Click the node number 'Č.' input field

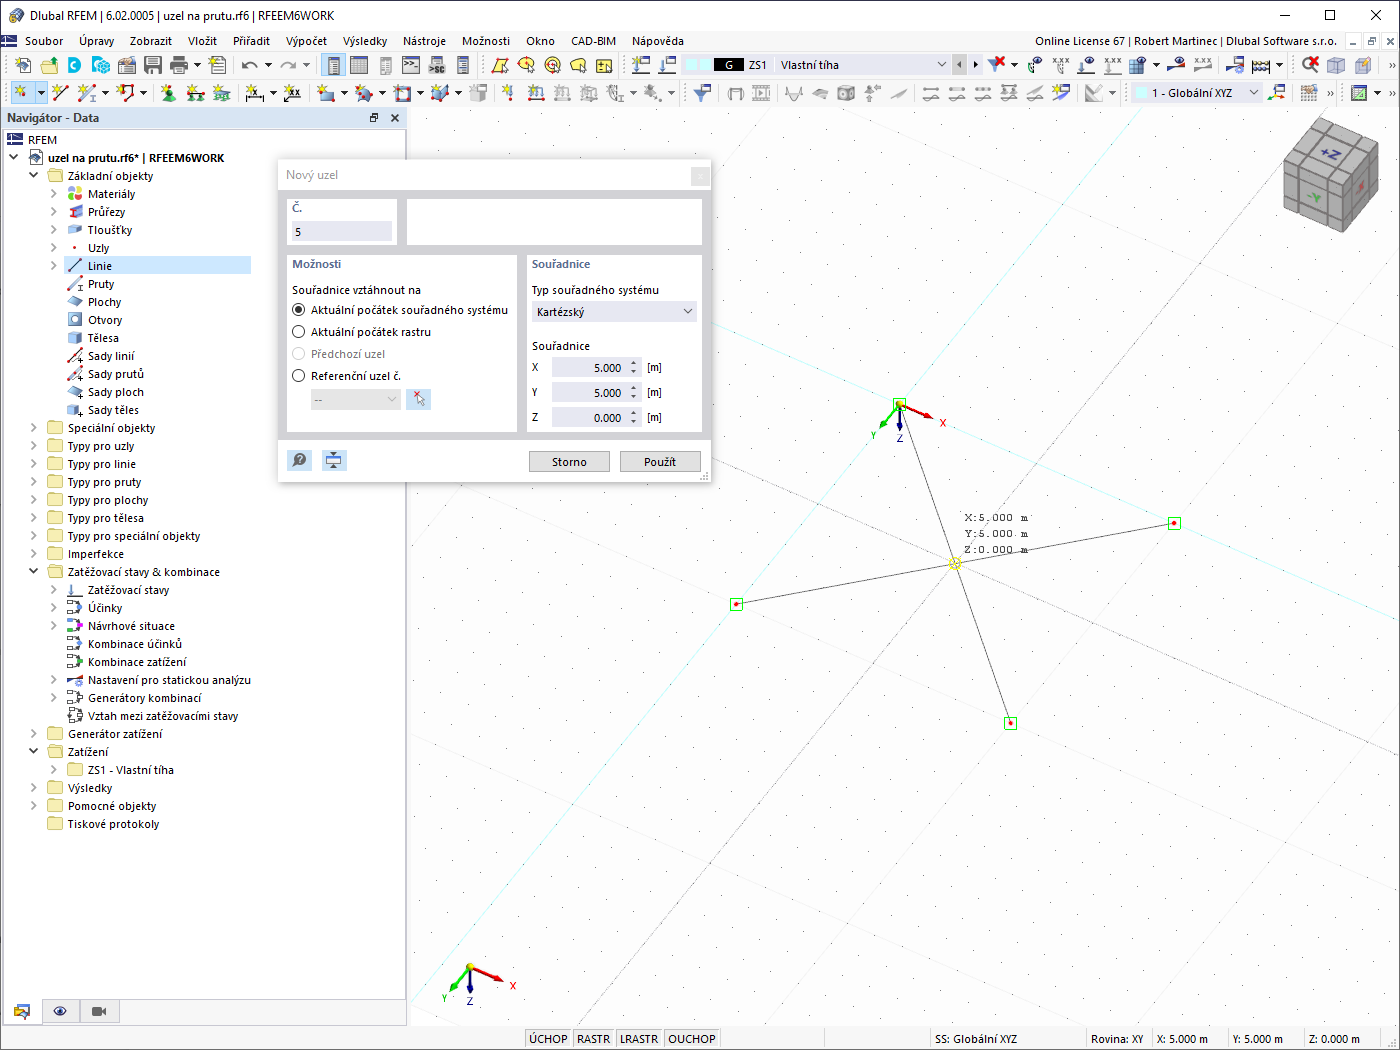[342, 232]
